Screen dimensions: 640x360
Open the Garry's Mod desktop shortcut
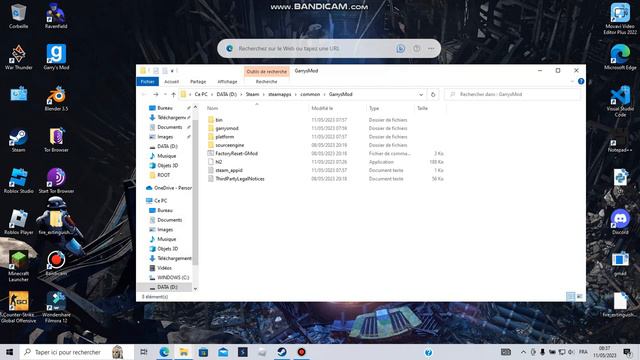(56, 57)
